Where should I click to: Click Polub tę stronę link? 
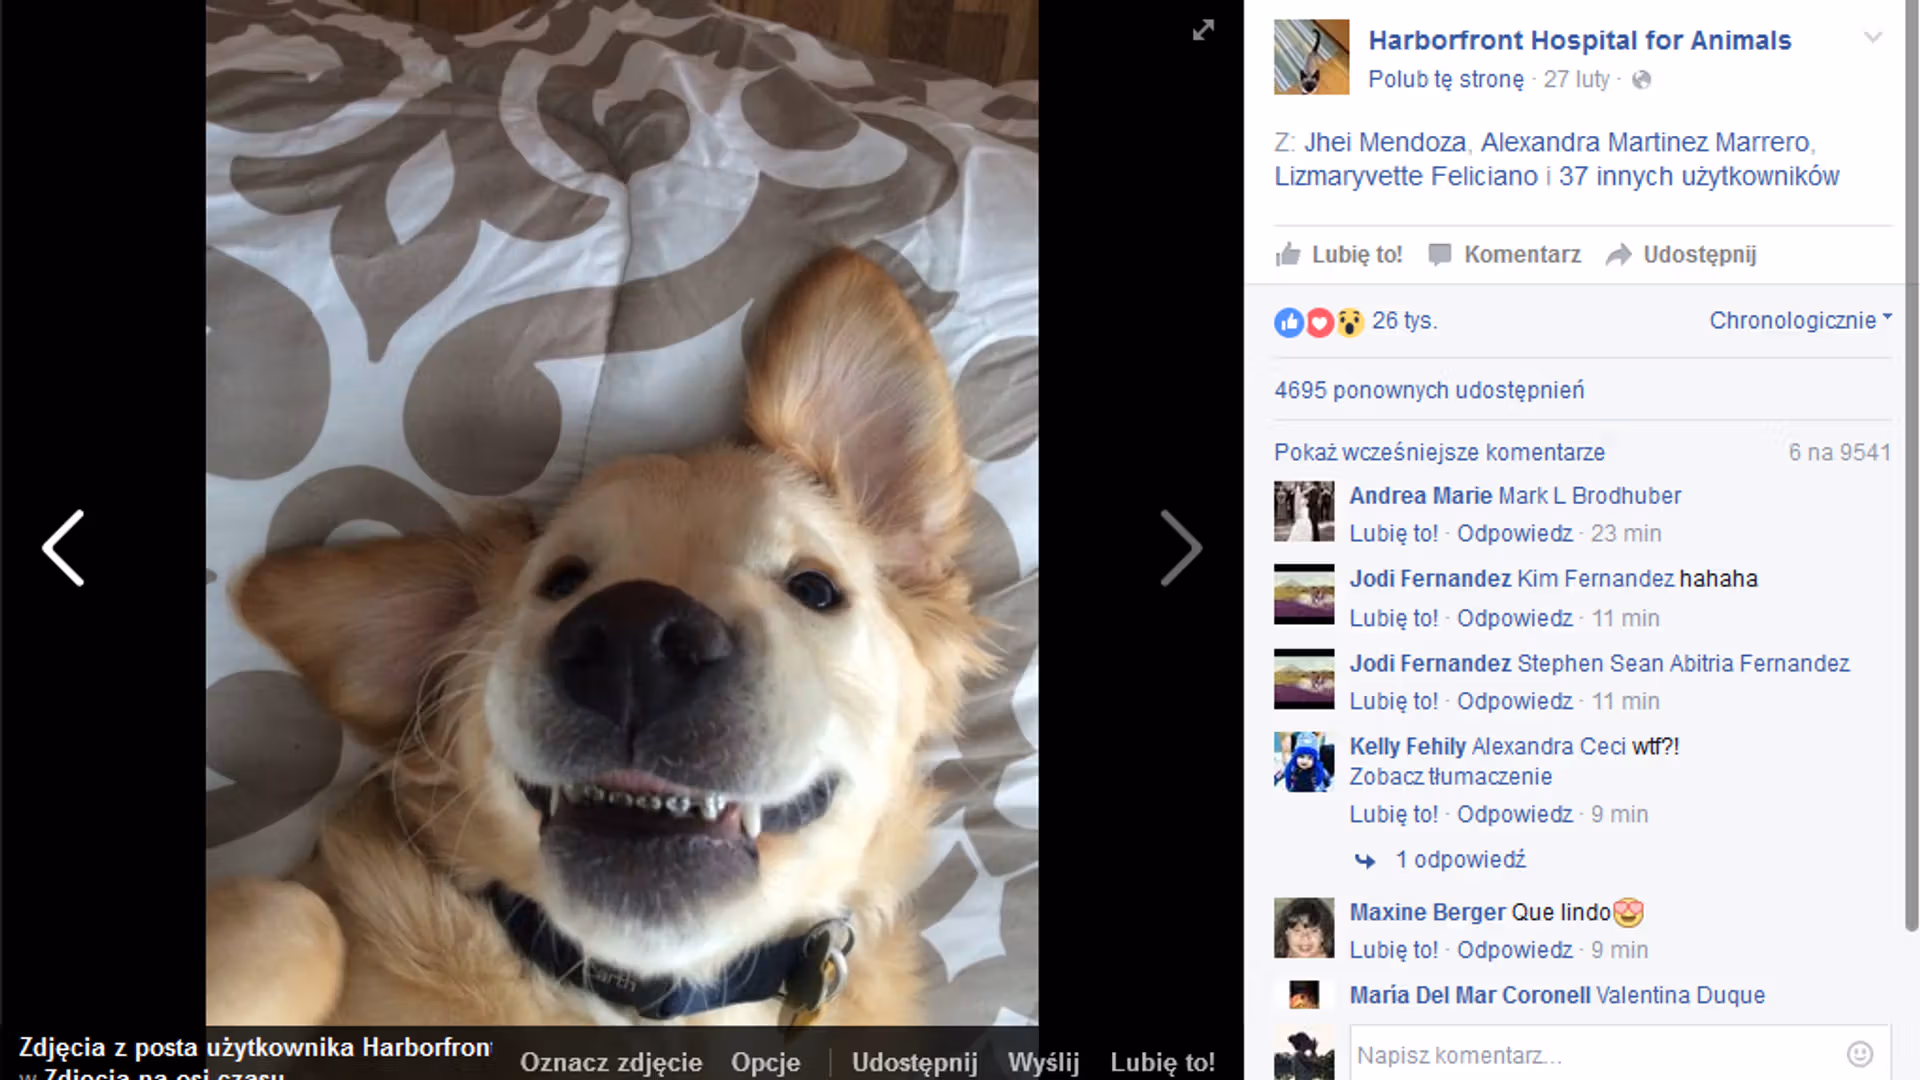pos(1445,80)
